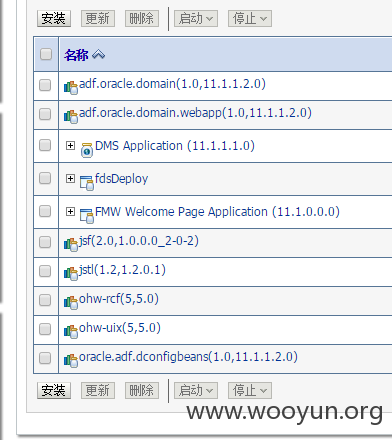
Task: Check the adf.oracle.domain(1.0,11.1.1.2.0) row checkbox
Action: 45,85
